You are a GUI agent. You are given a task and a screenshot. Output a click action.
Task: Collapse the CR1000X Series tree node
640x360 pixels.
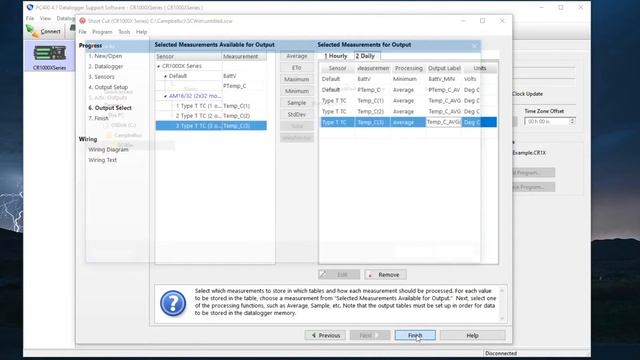pos(159,66)
